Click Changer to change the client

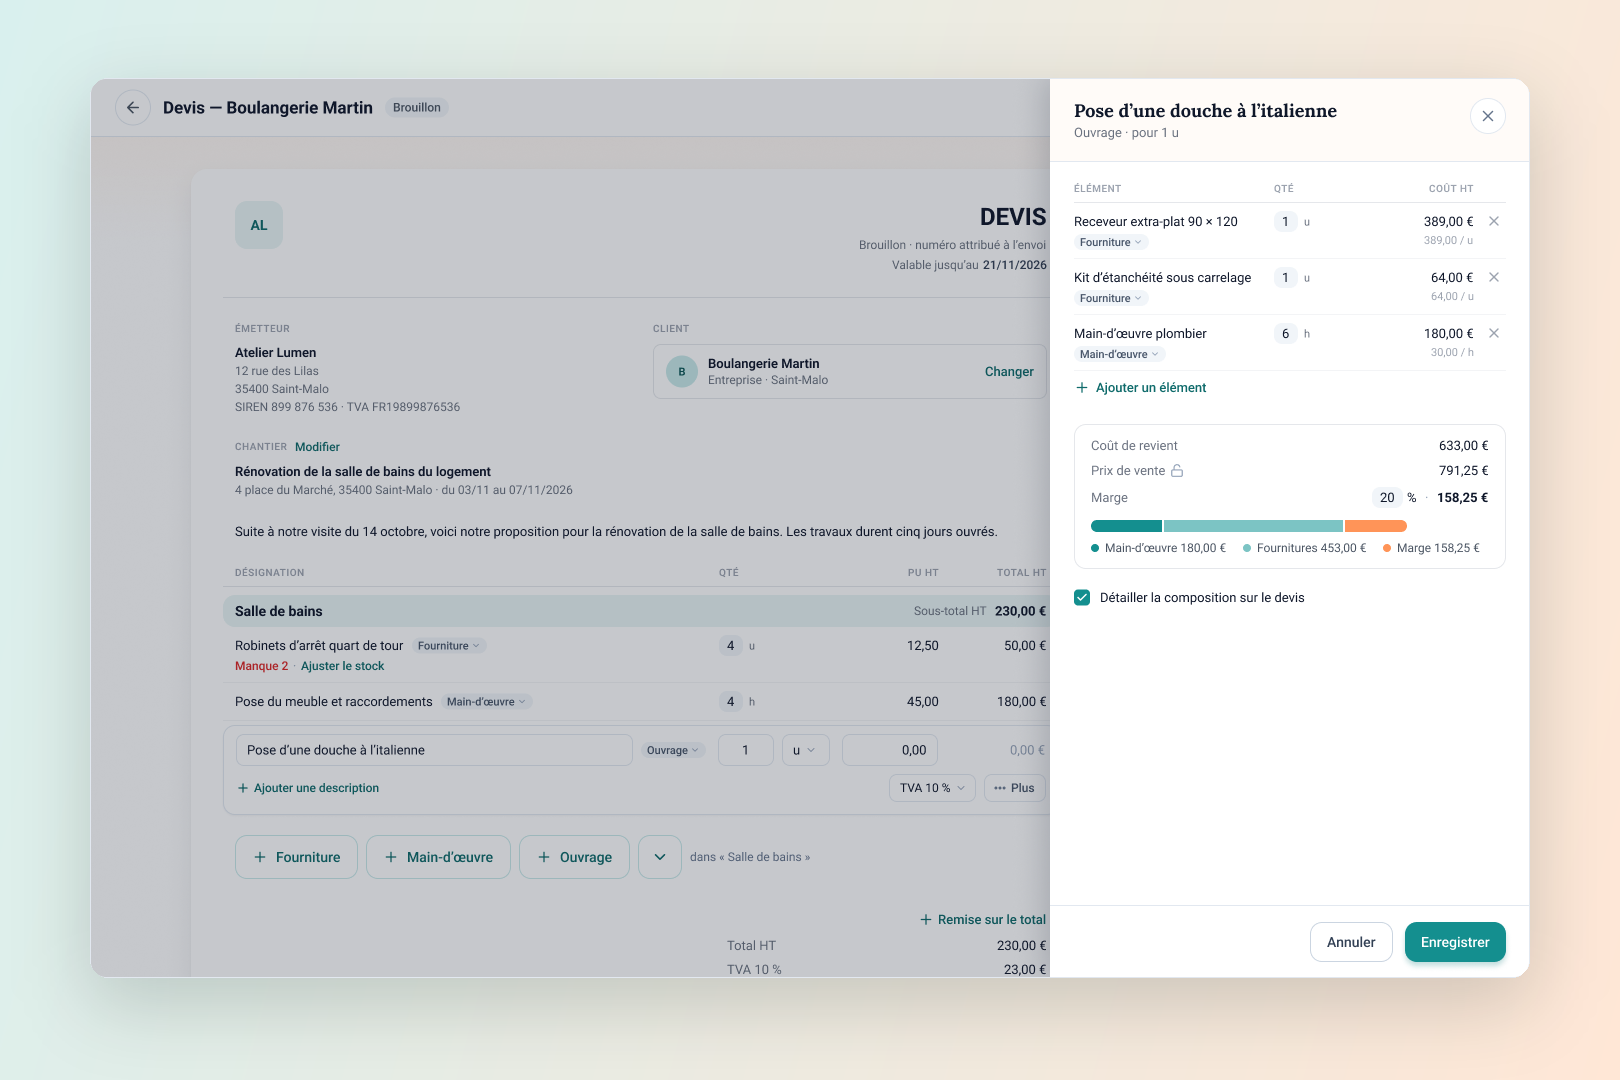[x=1009, y=372]
